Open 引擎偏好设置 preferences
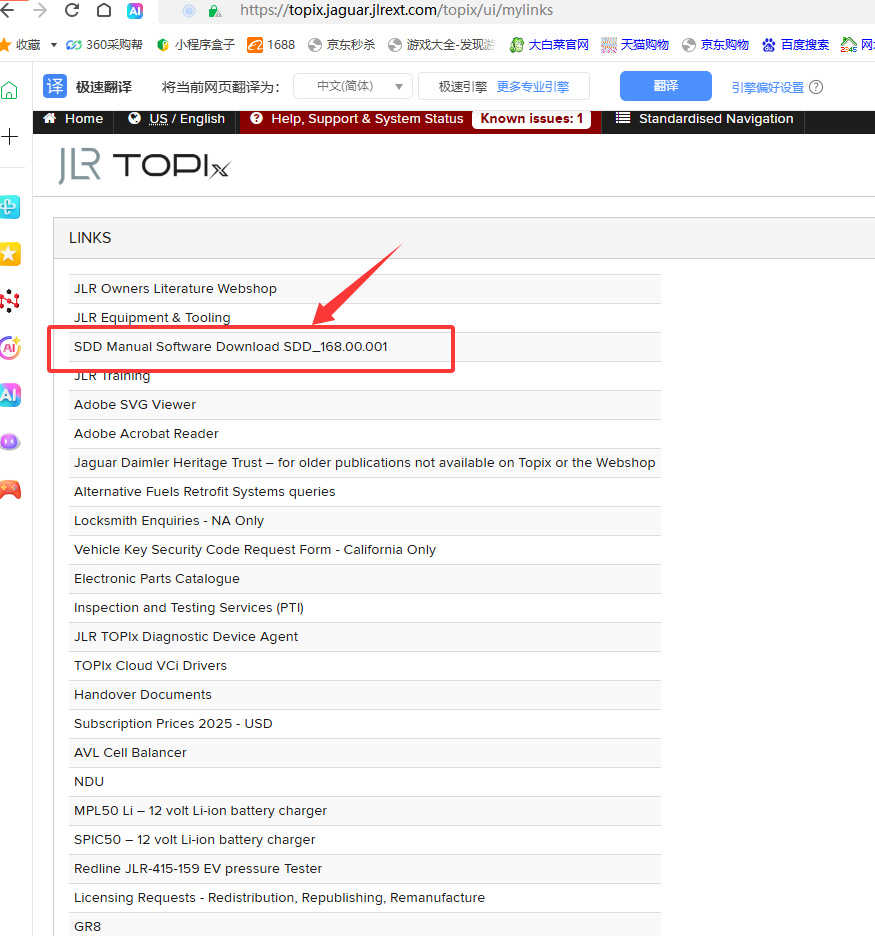This screenshot has width=875, height=936. pyautogui.click(x=768, y=87)
